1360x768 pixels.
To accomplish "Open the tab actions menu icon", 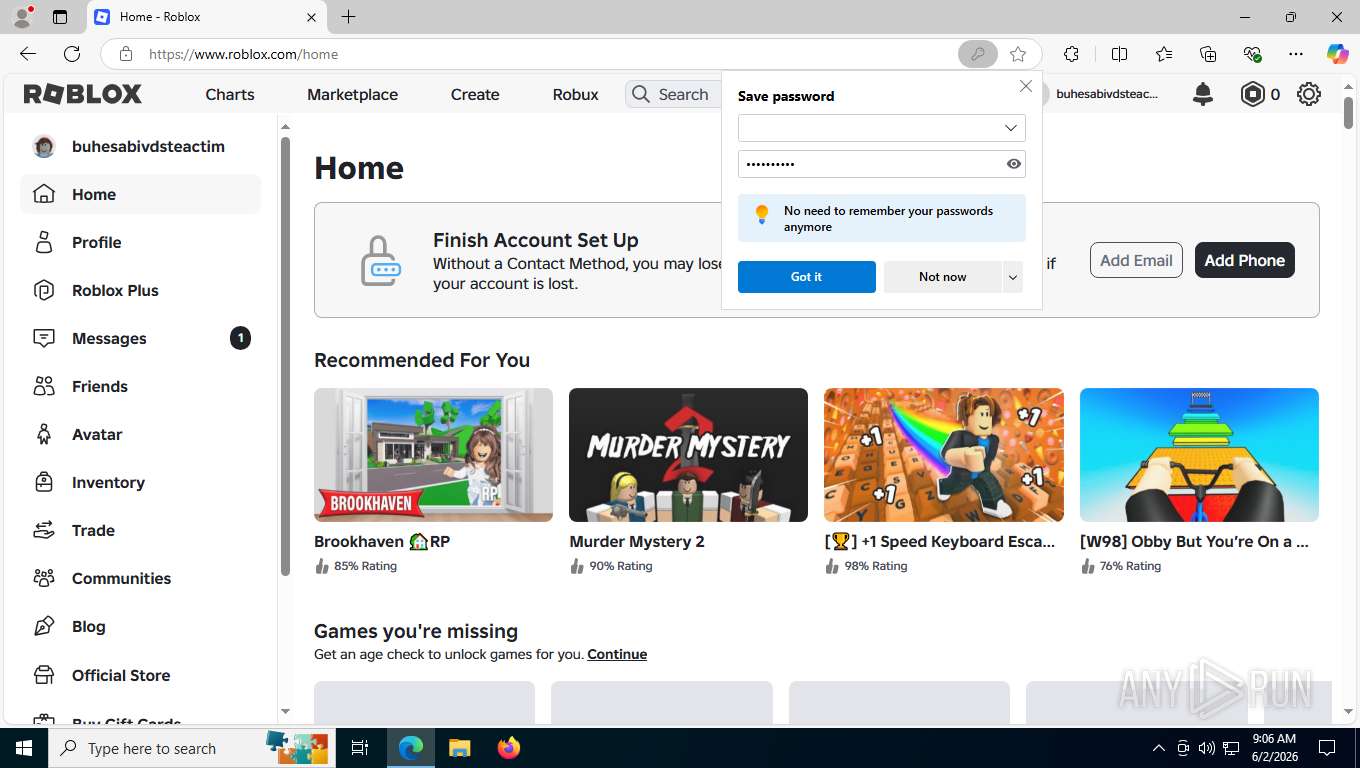I will click(60, 17).
